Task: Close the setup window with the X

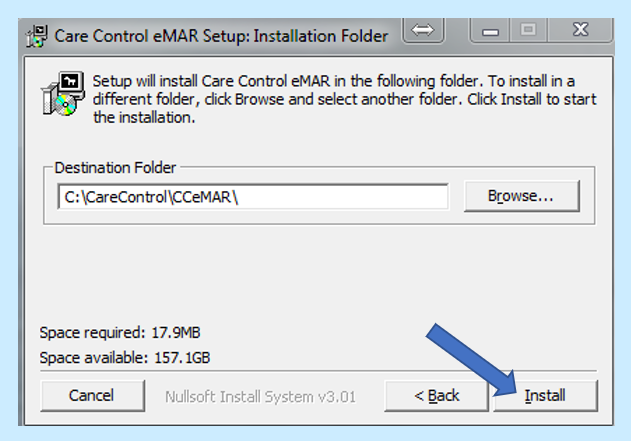Action: (x=580, y=30)
